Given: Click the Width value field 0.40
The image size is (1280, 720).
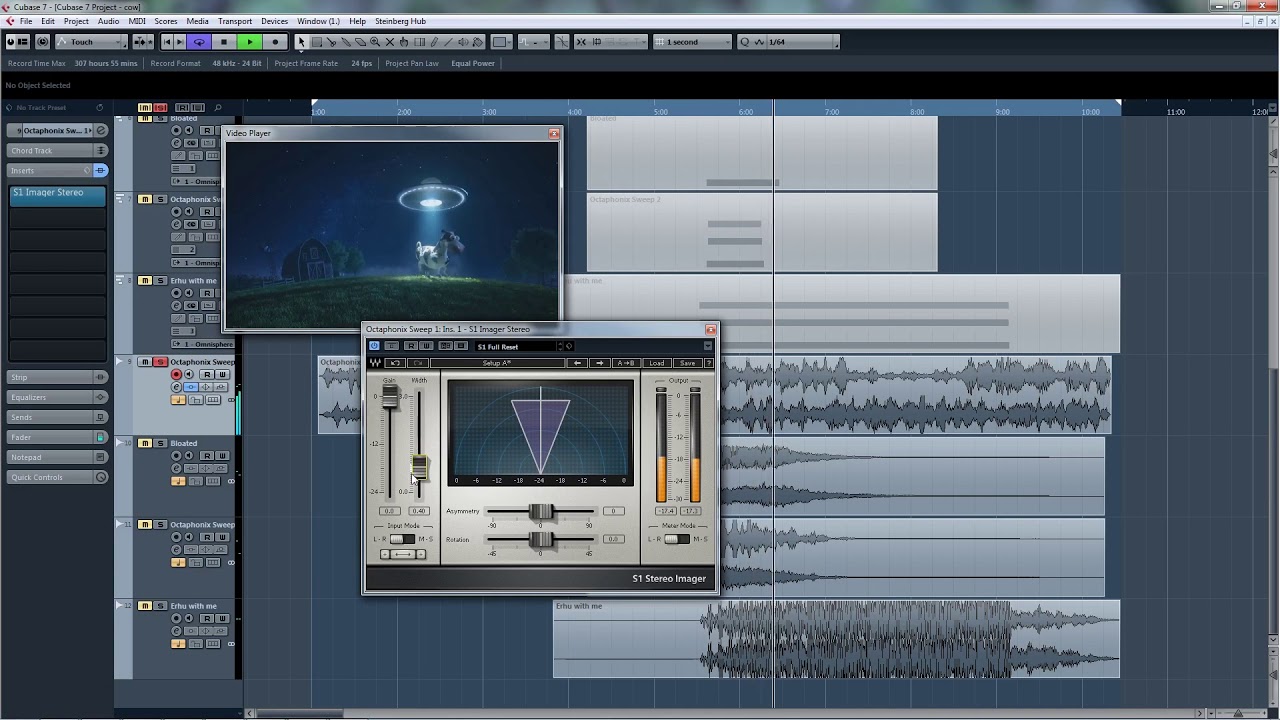Looking at the screenshot, I should pyautogui.click(x=419, y=511).
